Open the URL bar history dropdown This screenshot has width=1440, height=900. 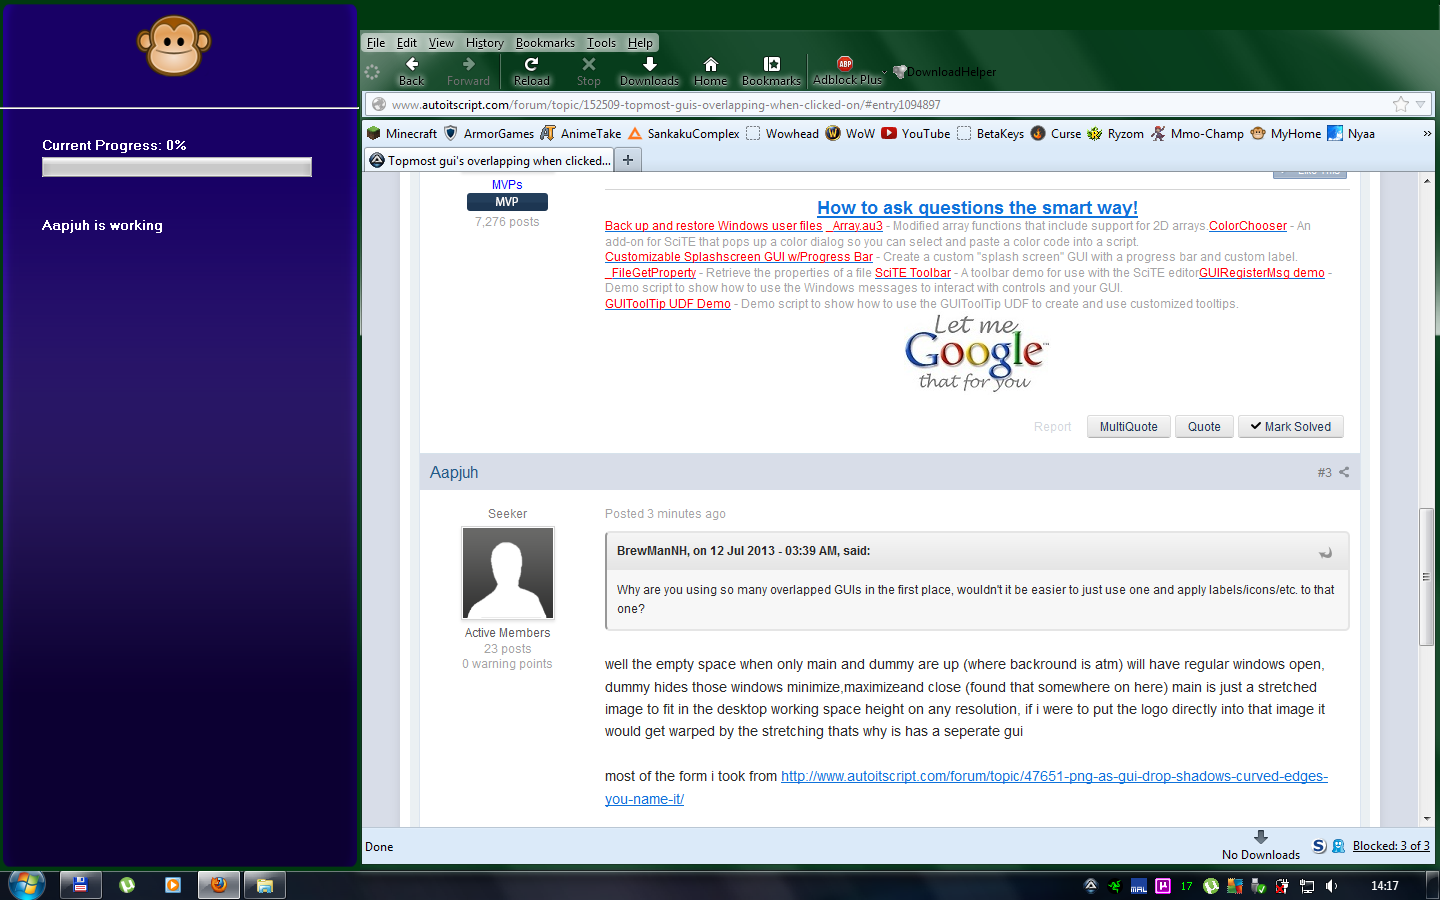click(x=1420, y=104)
